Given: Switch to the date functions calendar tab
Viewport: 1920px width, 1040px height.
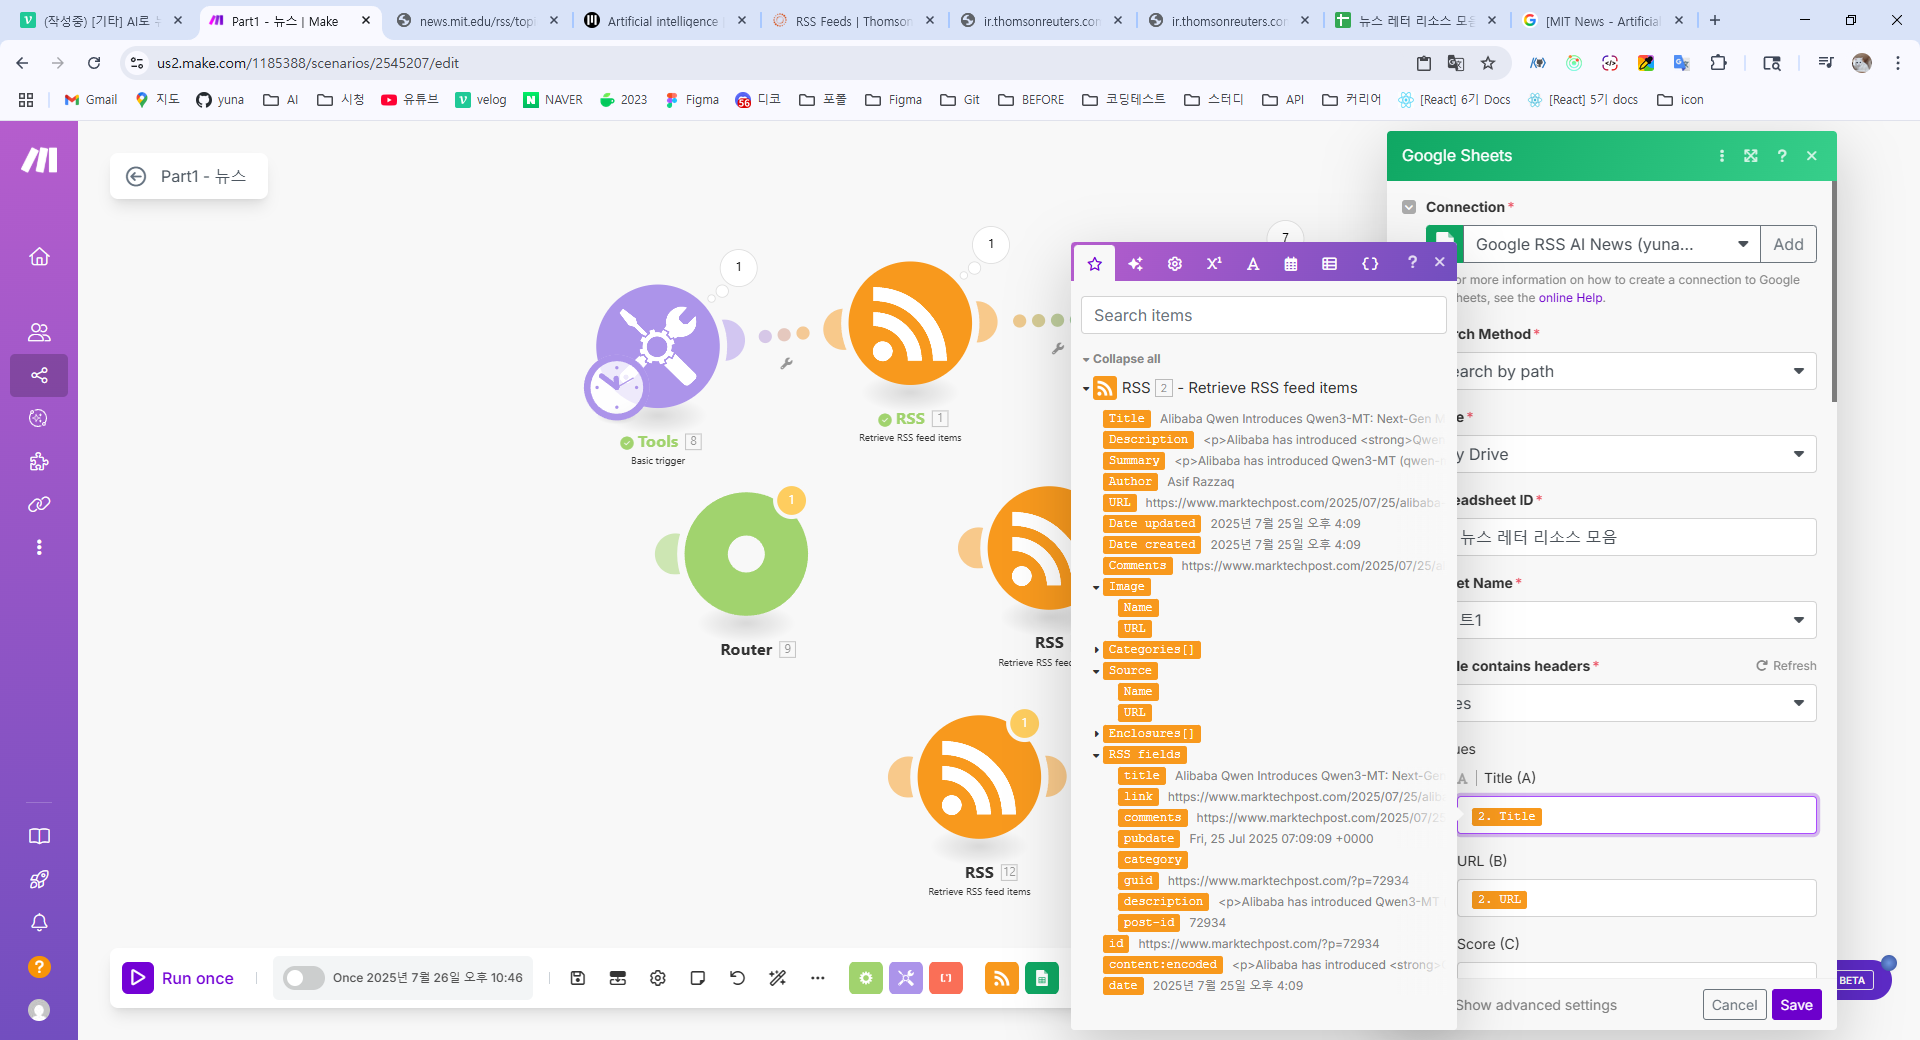Looking at the screenshot, I should coord(1291,263).
